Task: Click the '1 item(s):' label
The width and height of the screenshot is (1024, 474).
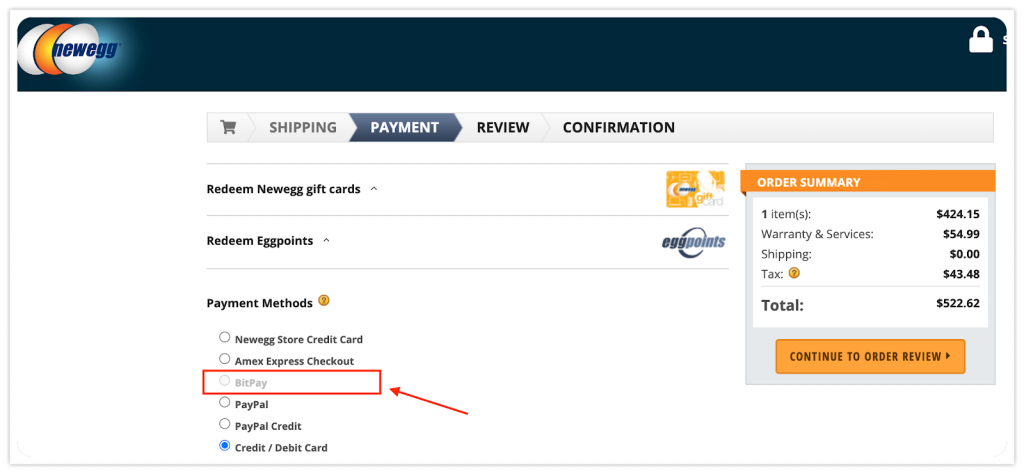Action: pos(786,214)
